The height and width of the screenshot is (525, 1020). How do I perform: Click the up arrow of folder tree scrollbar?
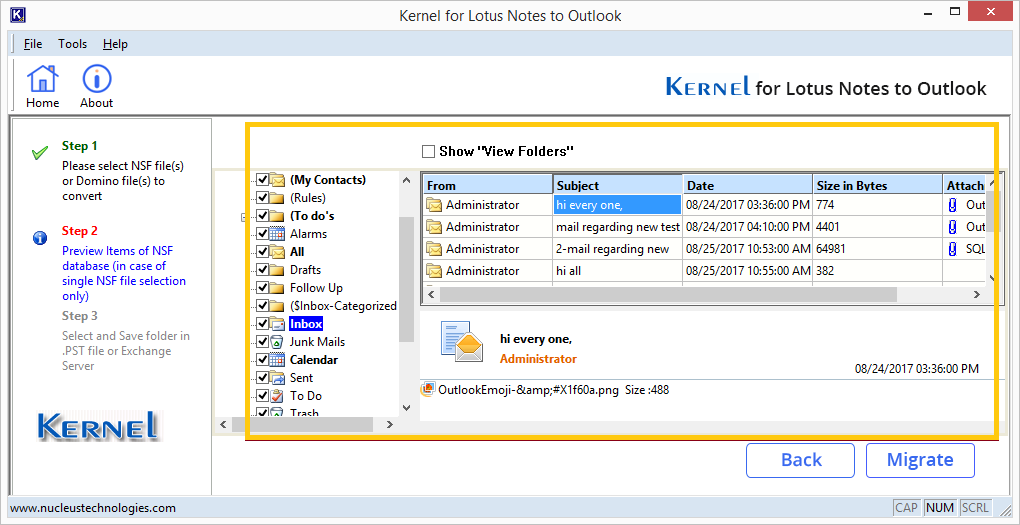[x=407, y=180]
